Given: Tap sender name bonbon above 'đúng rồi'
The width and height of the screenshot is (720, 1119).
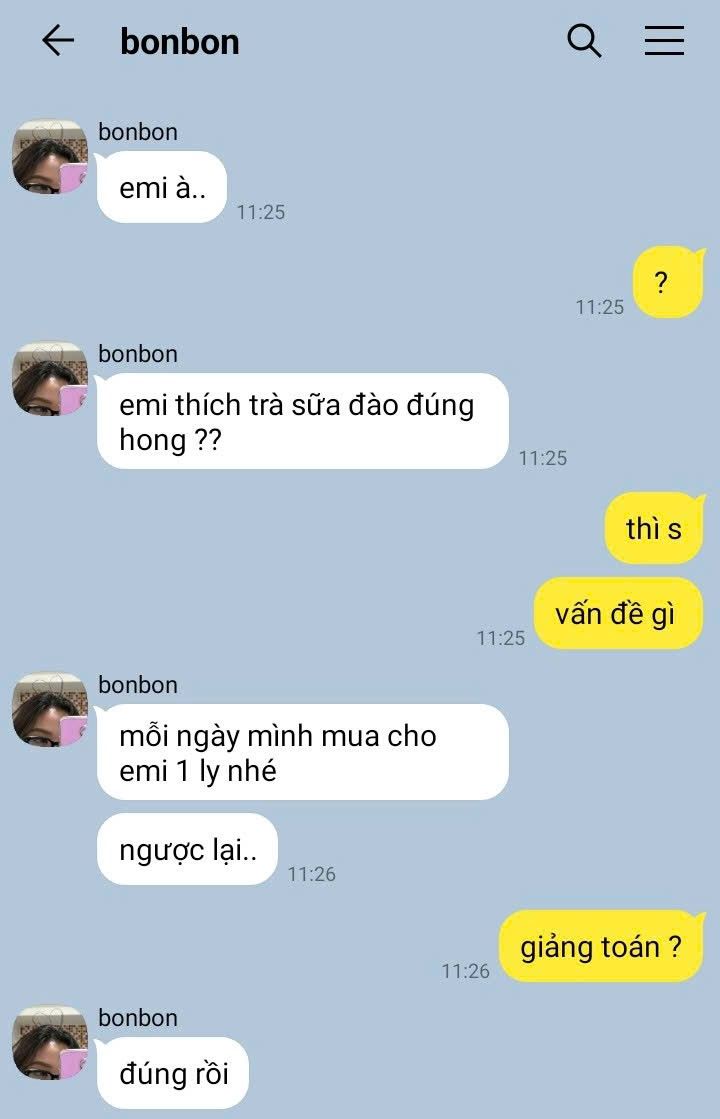Looking at the screenshot, I should click(x=138, y=1018).
